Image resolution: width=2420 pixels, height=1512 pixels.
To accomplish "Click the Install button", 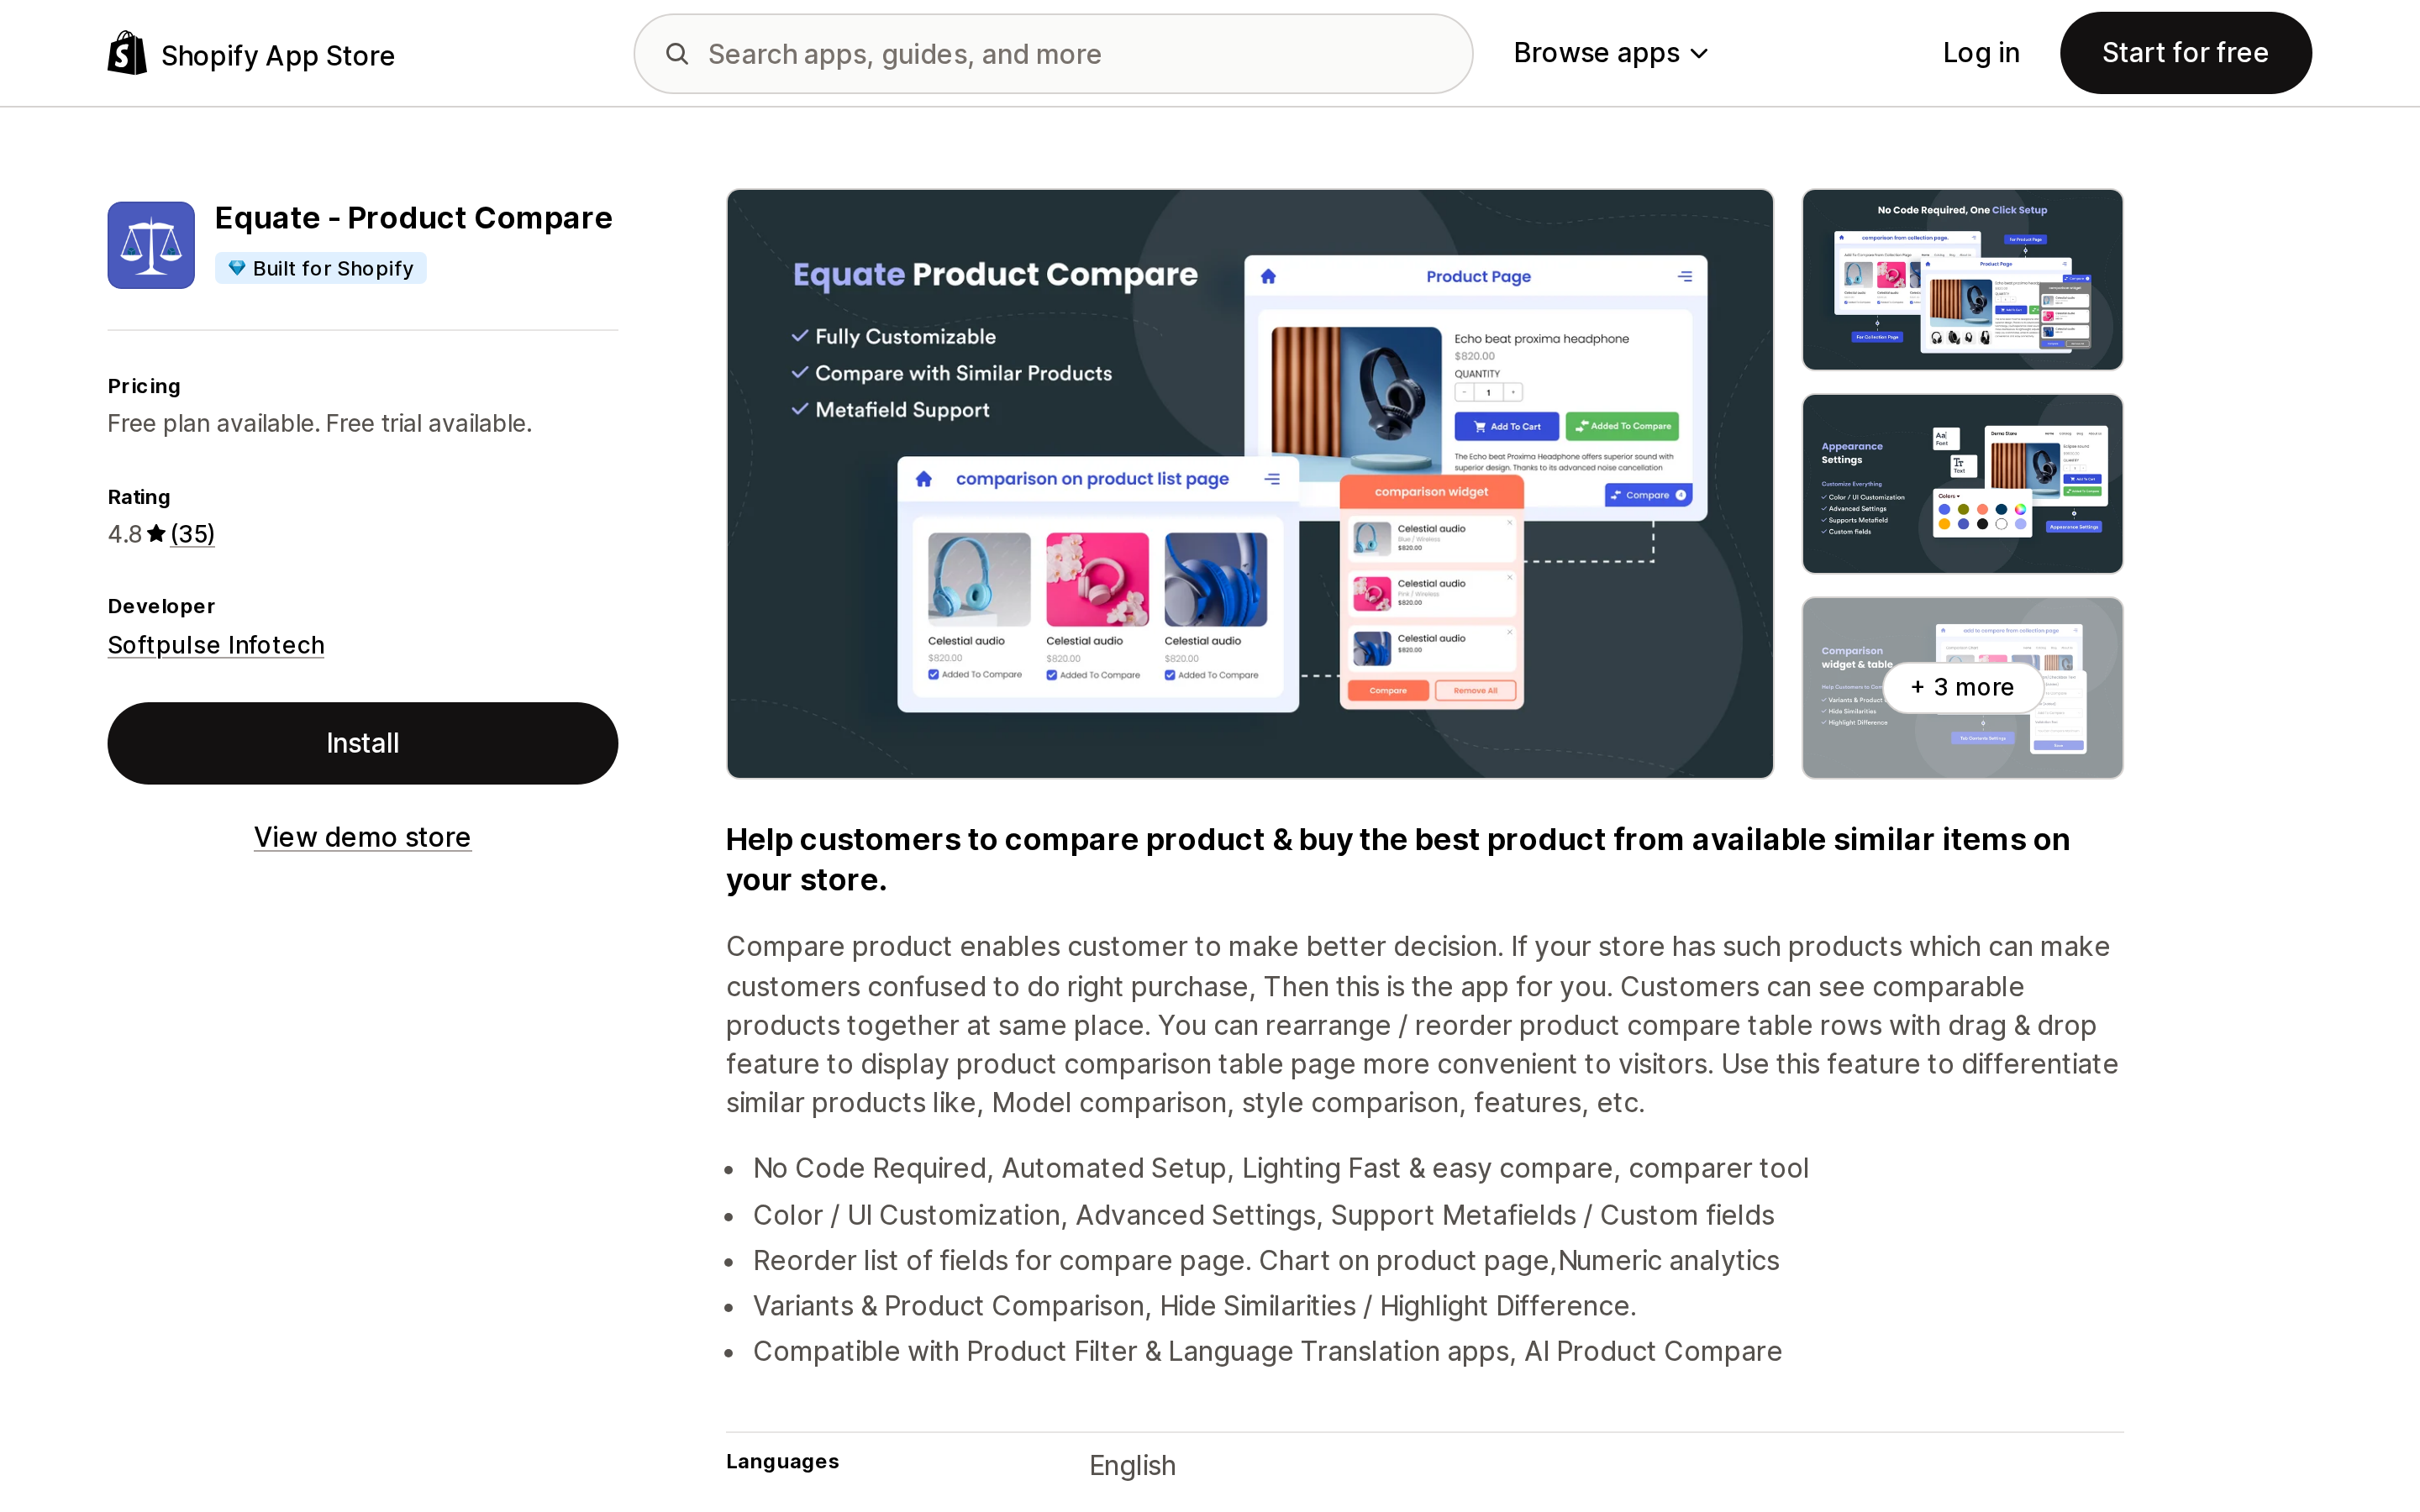I will [x=362, y=743].
